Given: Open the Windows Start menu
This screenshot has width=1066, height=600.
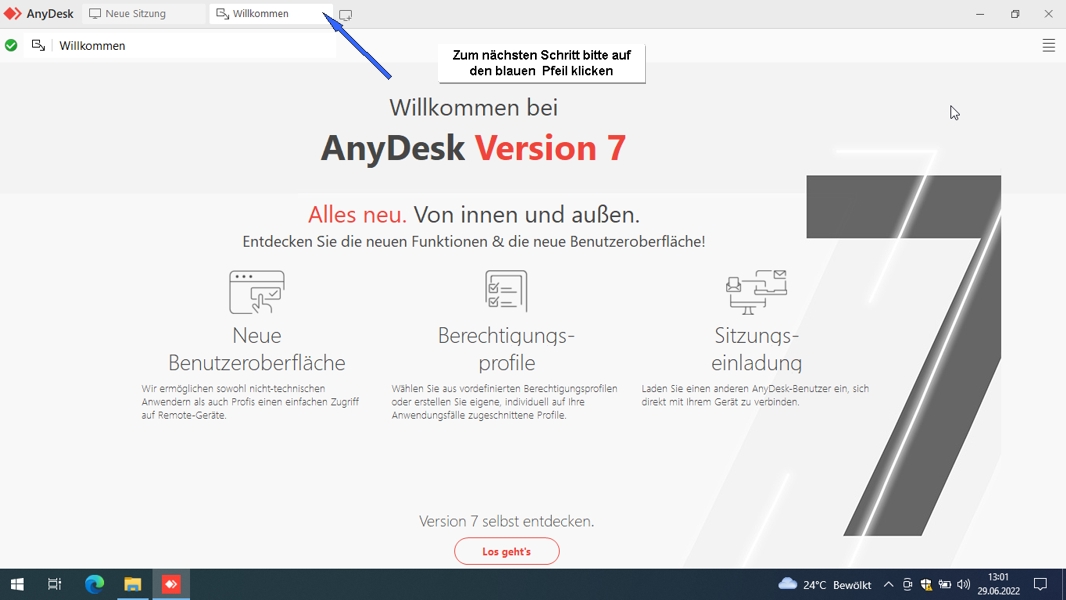Looking at the screenshot, I should (x=17, y=584).
